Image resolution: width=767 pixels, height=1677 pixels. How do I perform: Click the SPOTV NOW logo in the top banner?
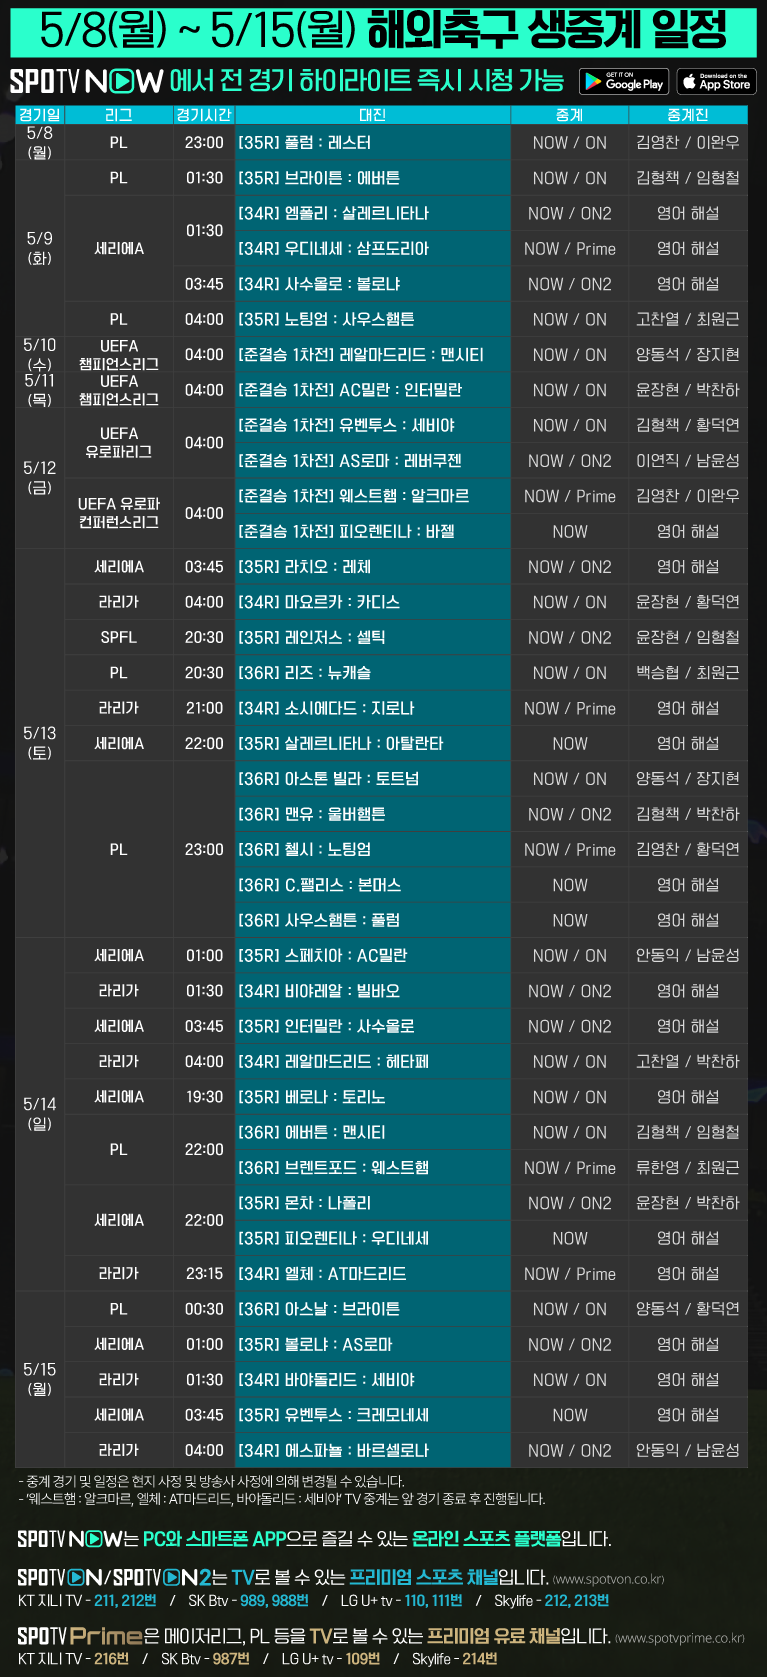point(86,81)
